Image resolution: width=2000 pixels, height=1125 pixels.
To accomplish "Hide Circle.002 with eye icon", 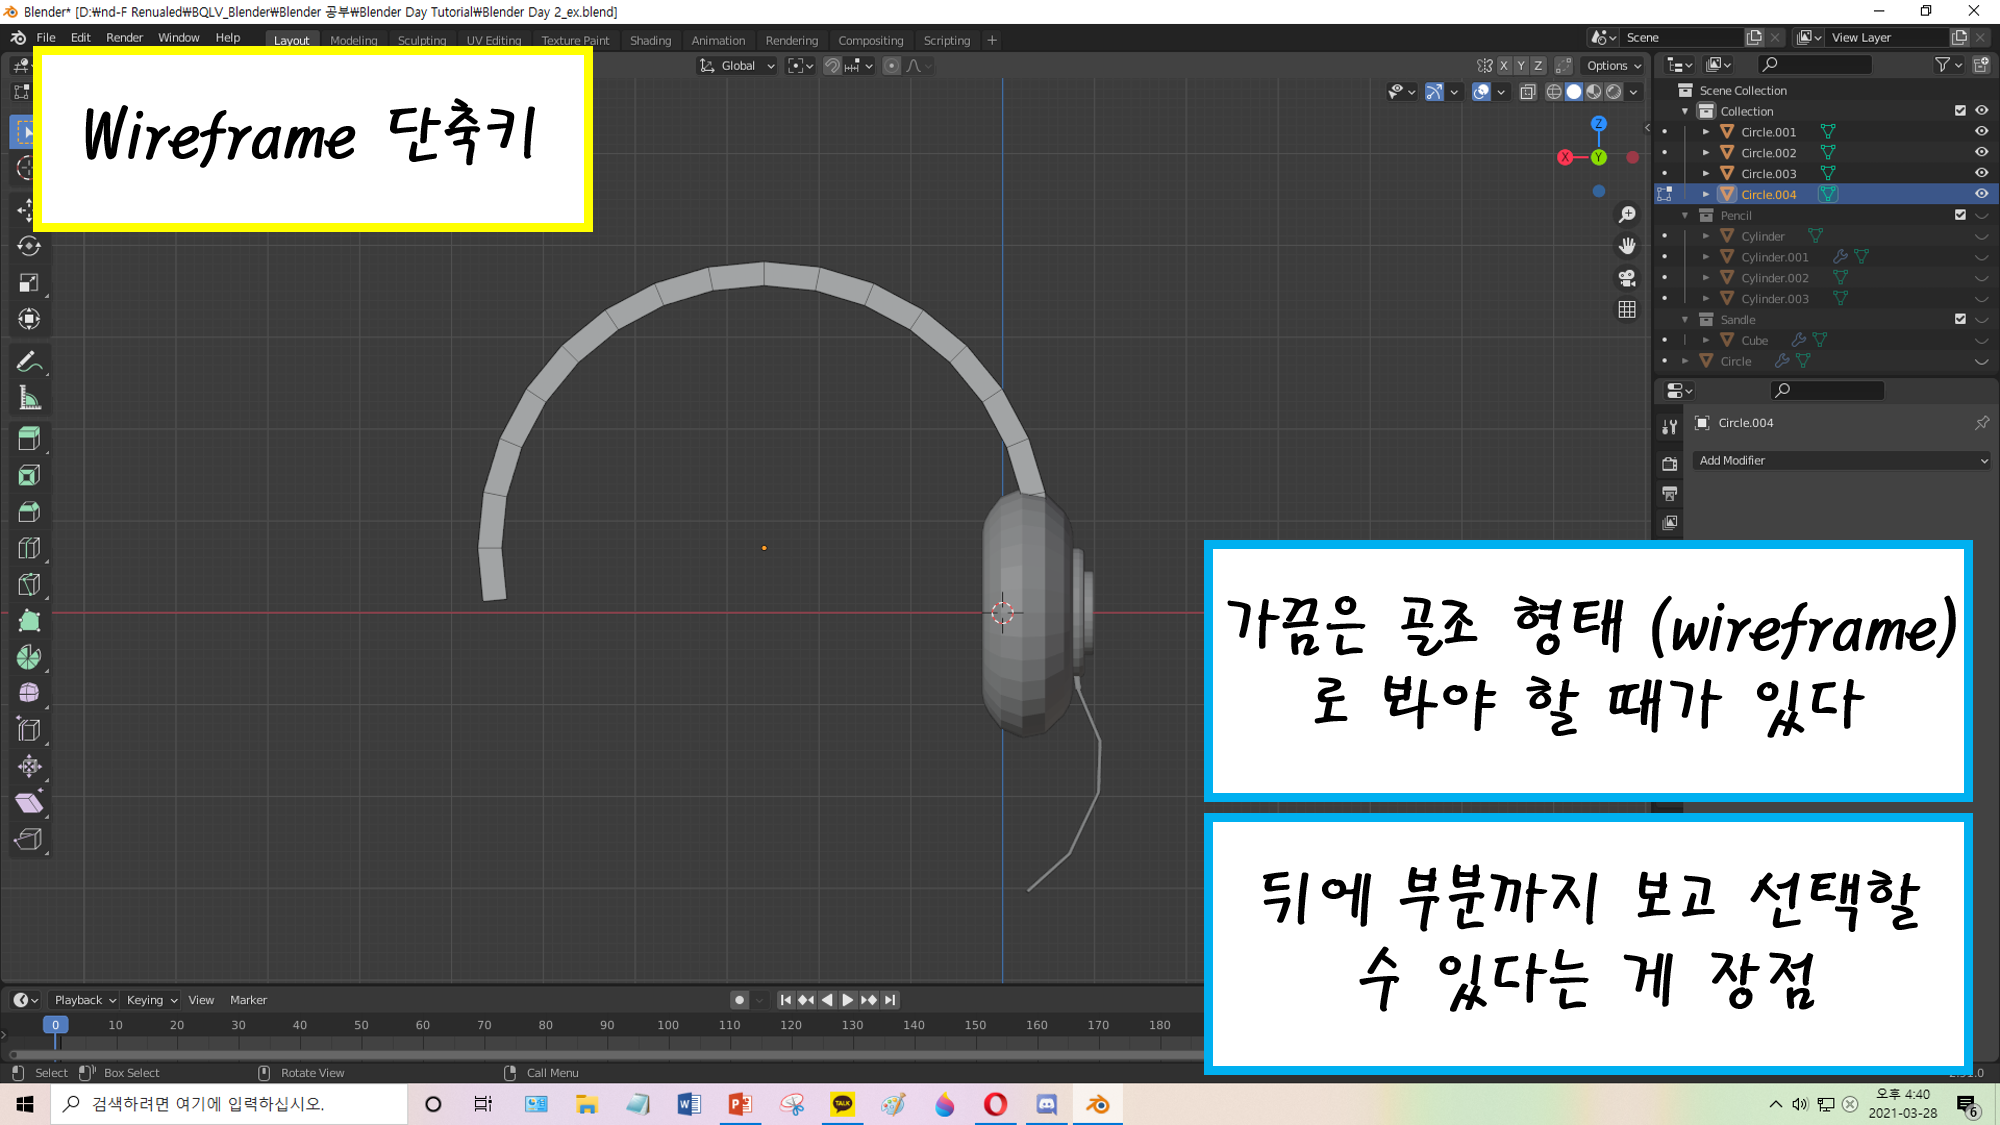I will pyautogui.click(x=1981, y=153).
